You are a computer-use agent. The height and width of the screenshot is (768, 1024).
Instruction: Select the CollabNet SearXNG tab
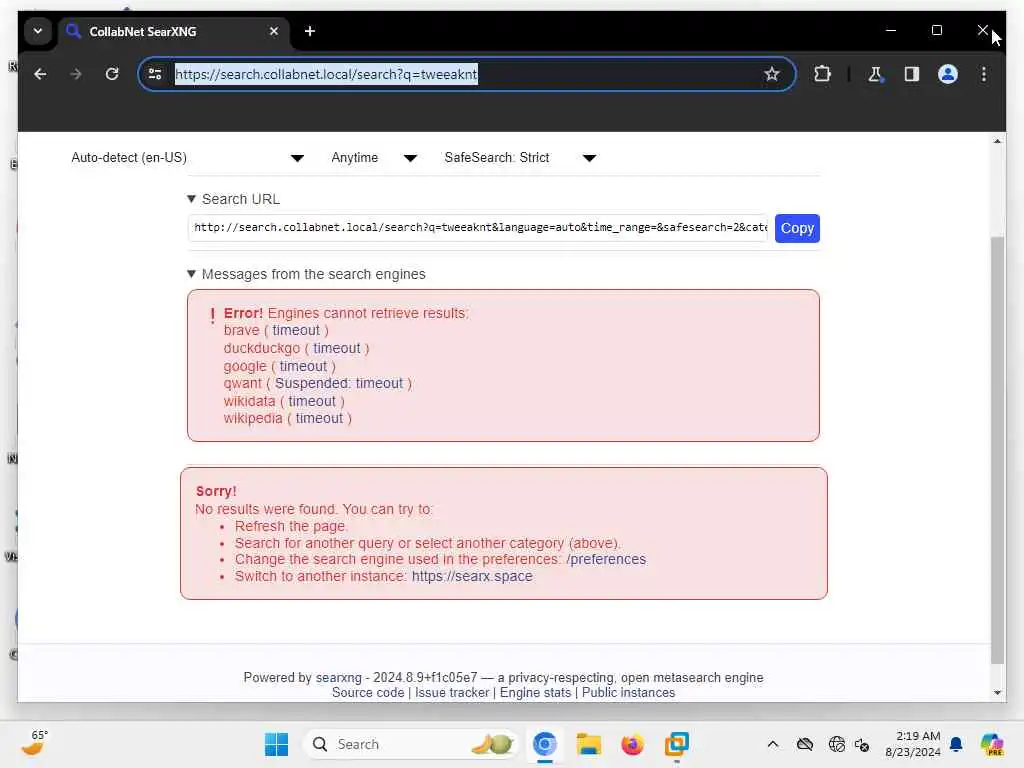tap(174, 31)
